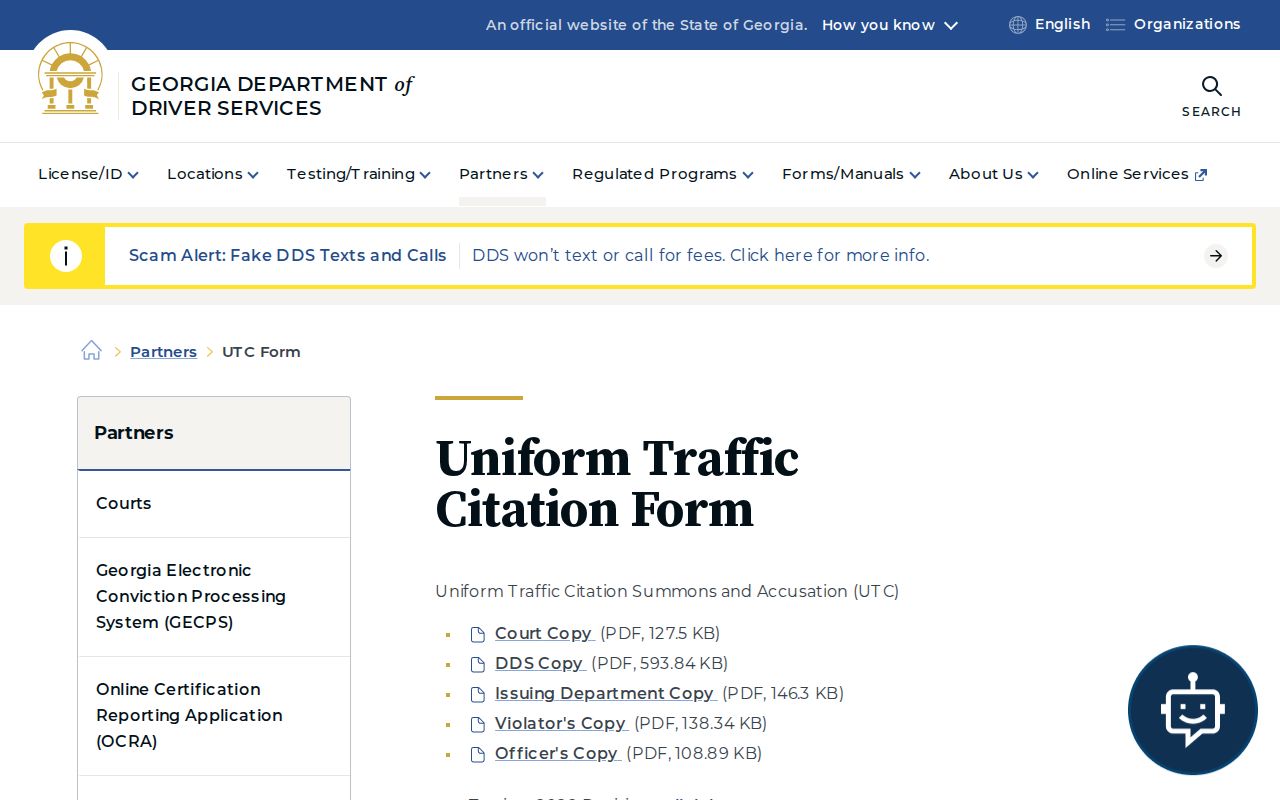Open the About Us menu

(994, 174)
